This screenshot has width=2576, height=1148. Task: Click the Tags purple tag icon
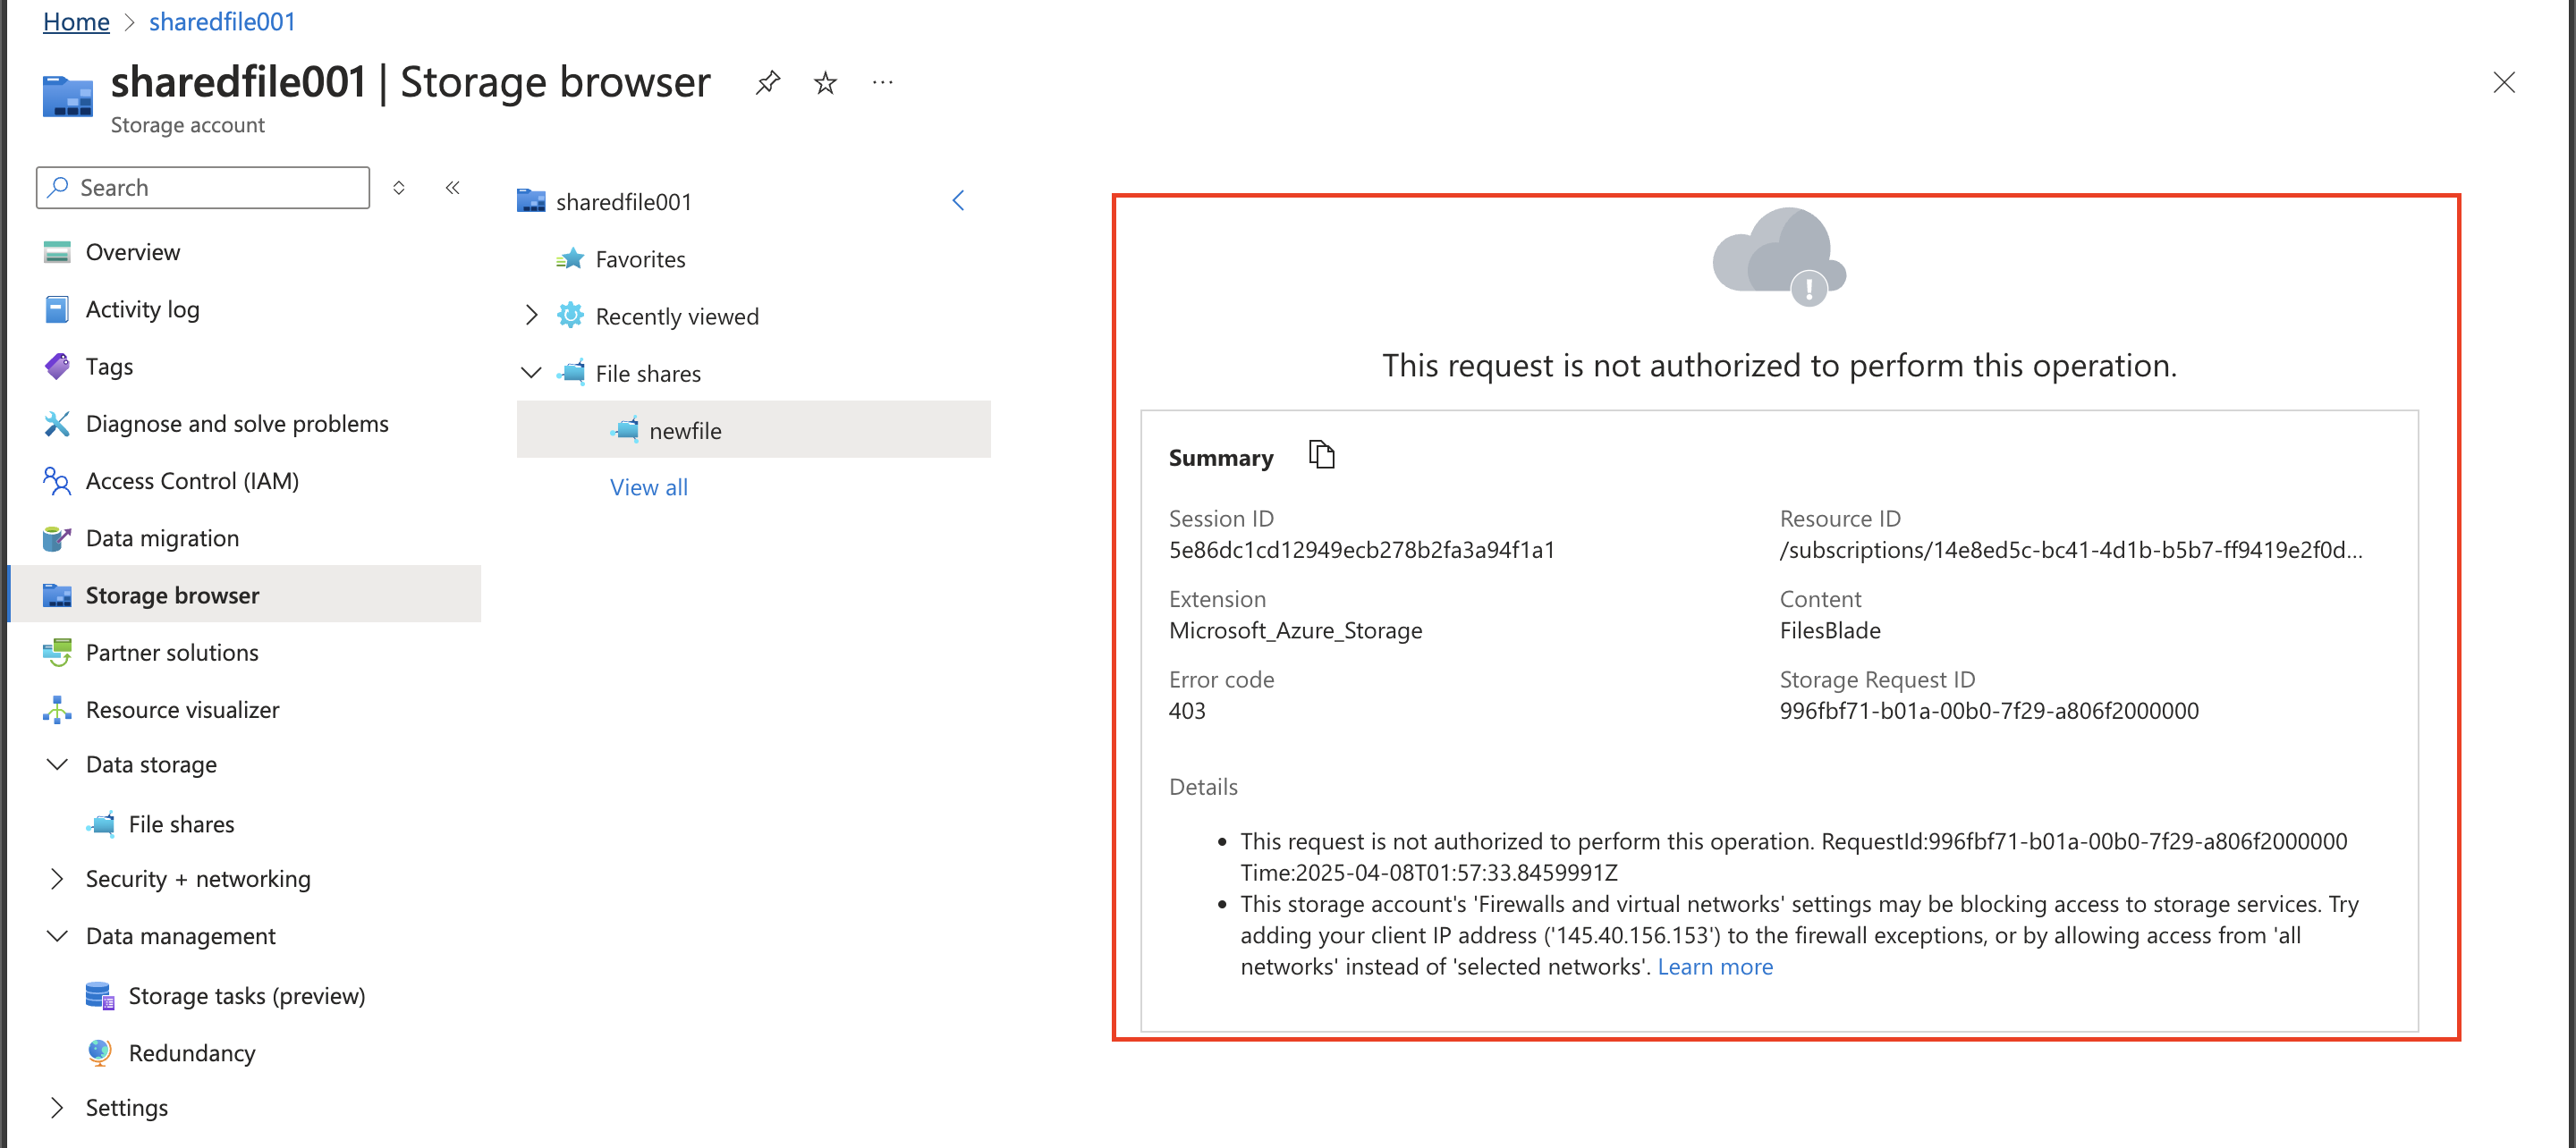pyautogui.click(x=57, y=366)
